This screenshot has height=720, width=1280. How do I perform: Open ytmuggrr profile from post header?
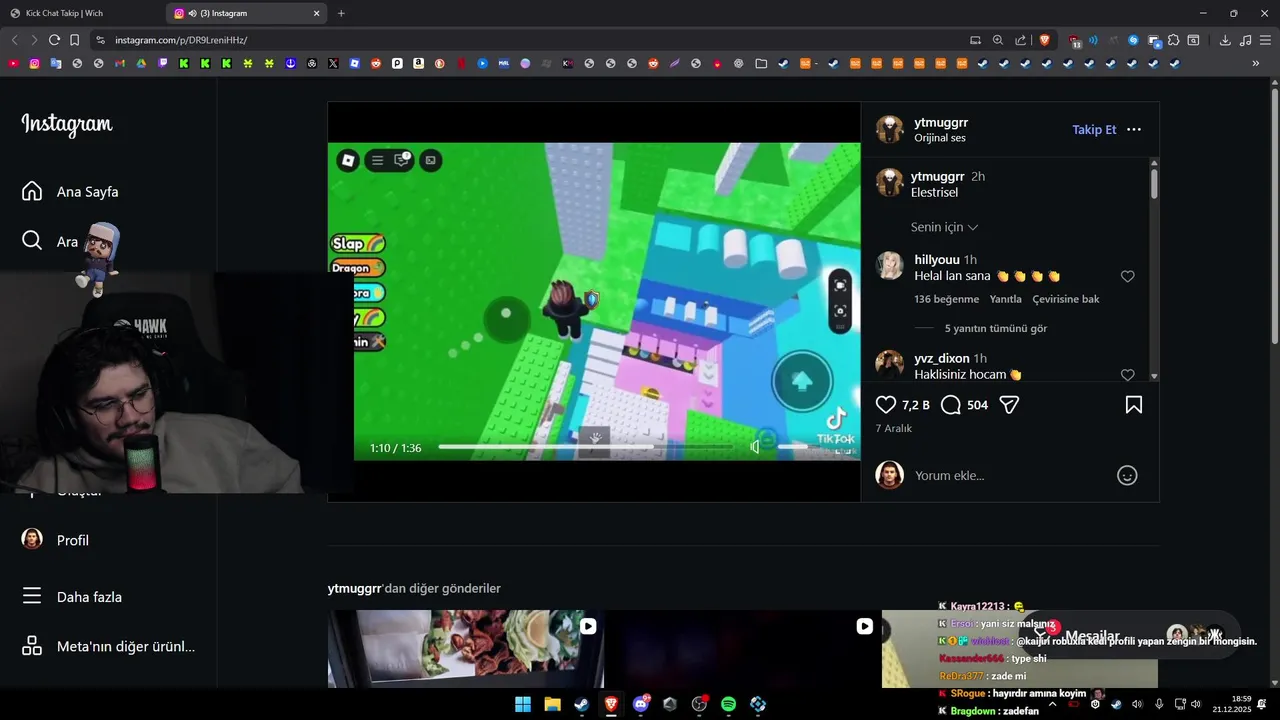point(941,123)
